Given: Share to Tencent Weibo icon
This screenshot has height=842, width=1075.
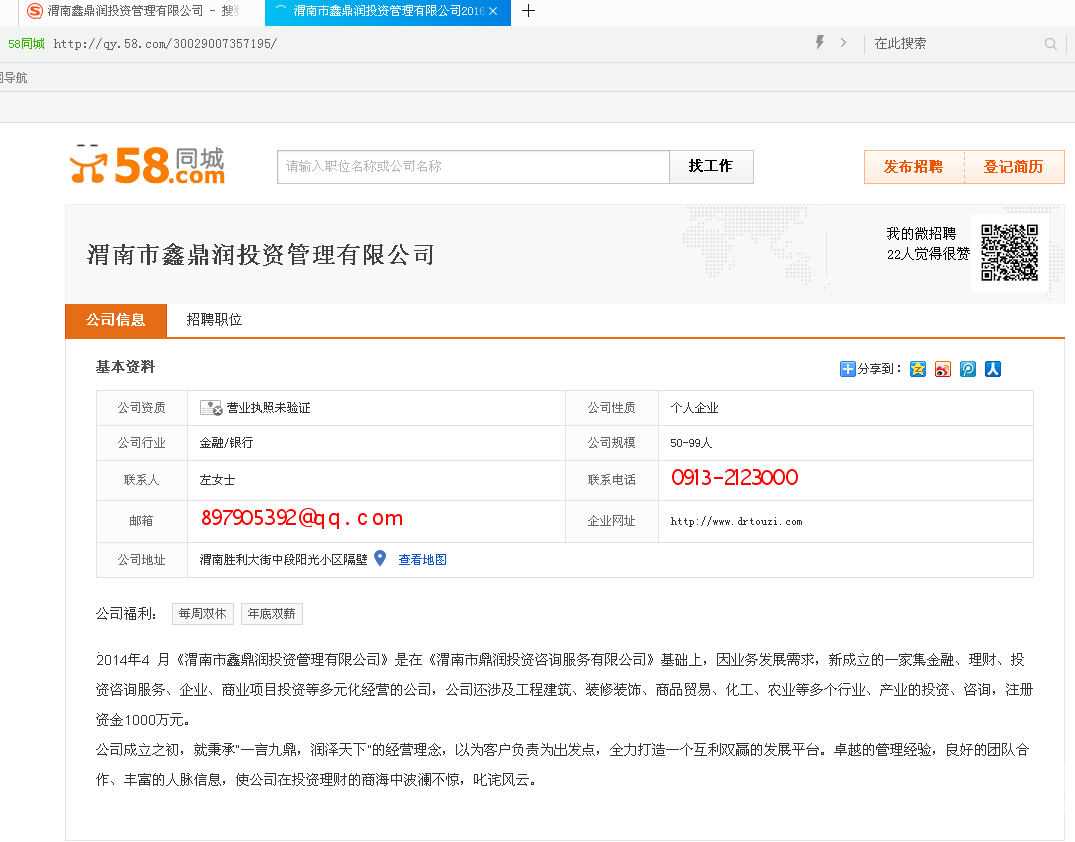Looking at the screenshot, I should 968,369.
